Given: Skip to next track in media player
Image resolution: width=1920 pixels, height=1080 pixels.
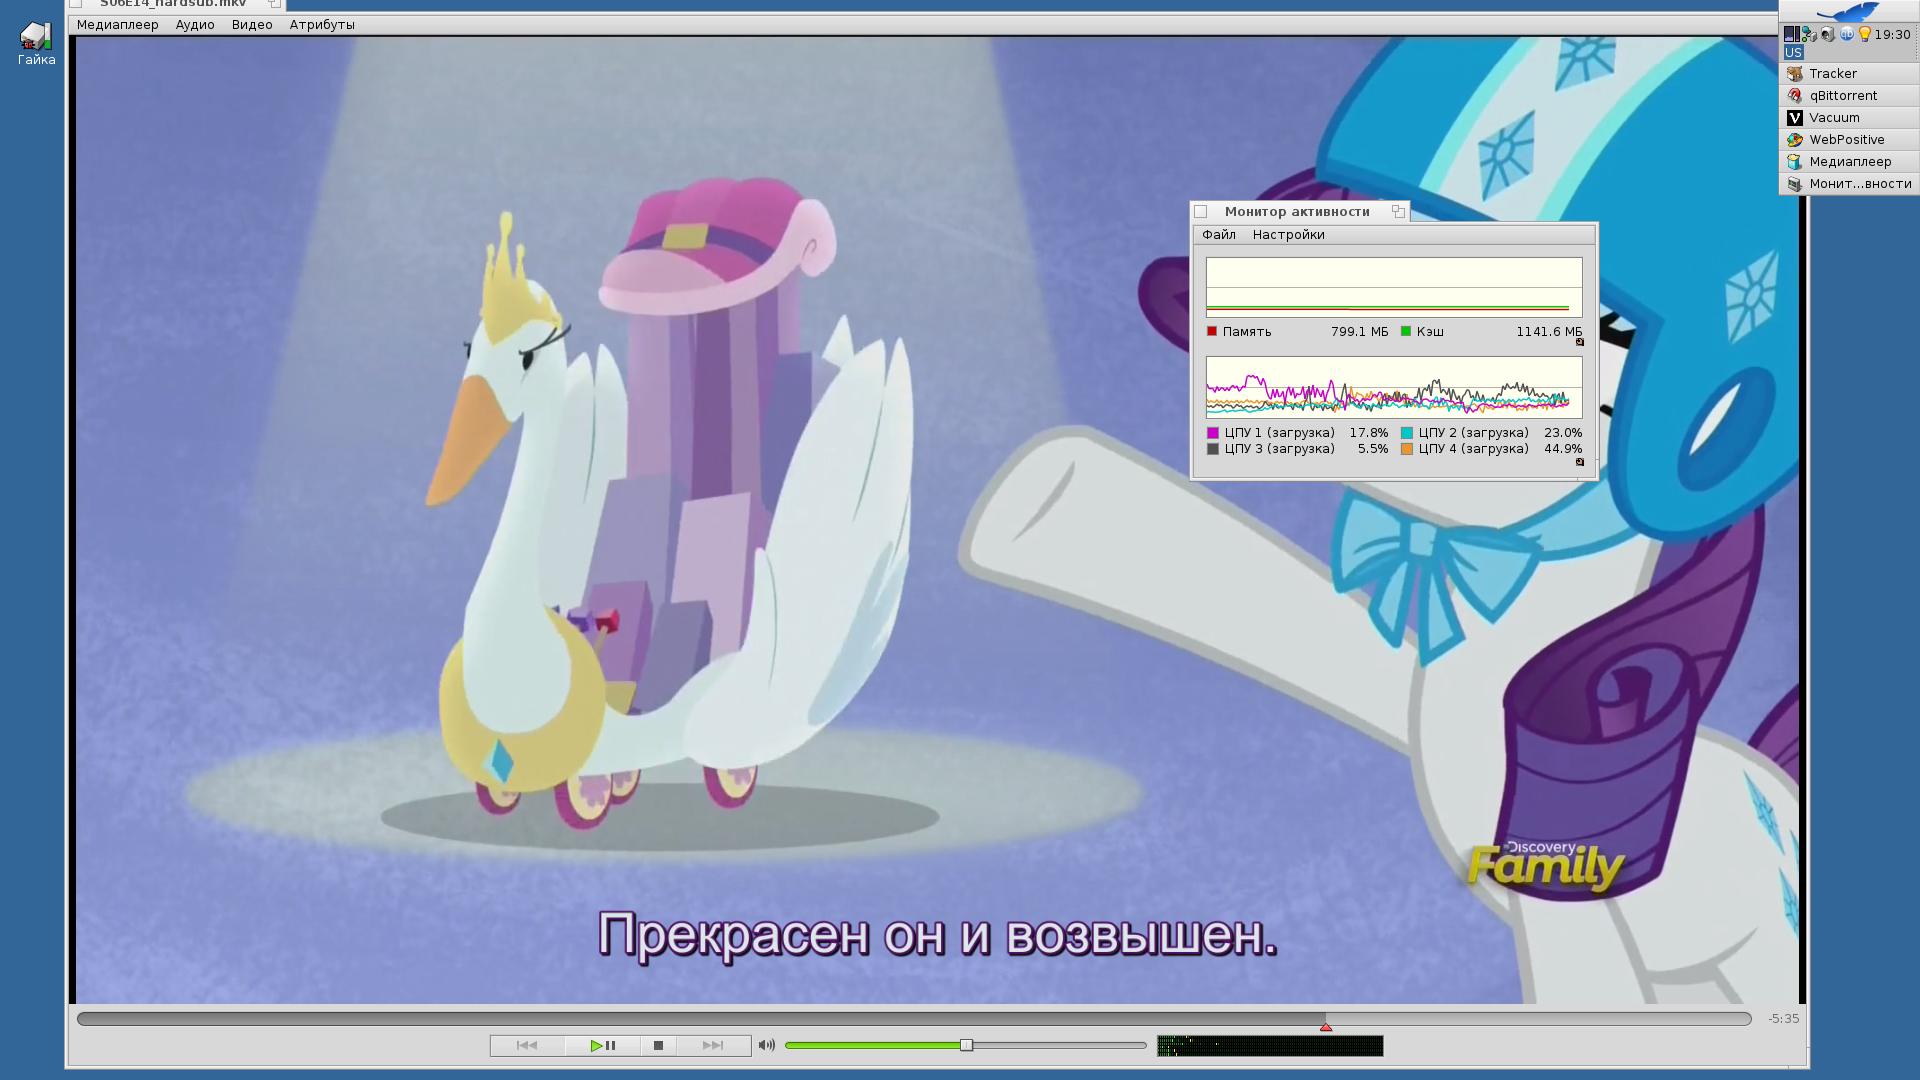Looking at the screenshot, I should coord(713,1045).
